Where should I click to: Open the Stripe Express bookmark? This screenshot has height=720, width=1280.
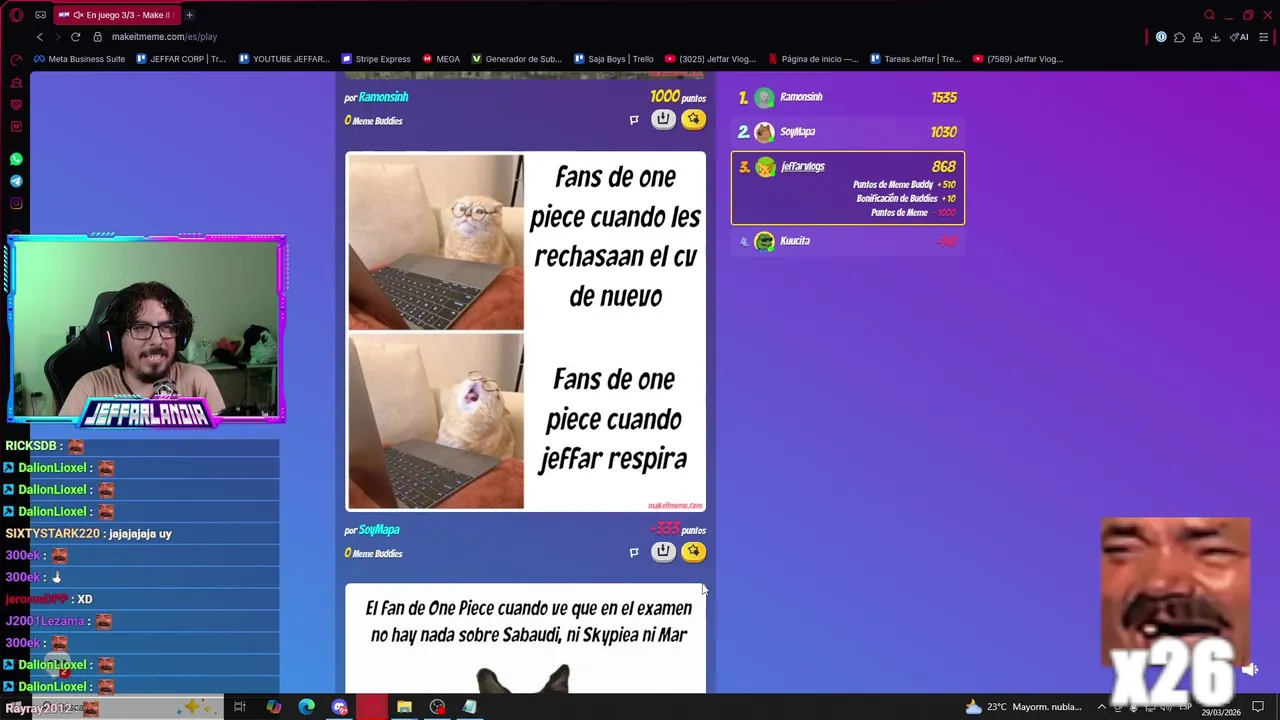click(x=376, y=59)
